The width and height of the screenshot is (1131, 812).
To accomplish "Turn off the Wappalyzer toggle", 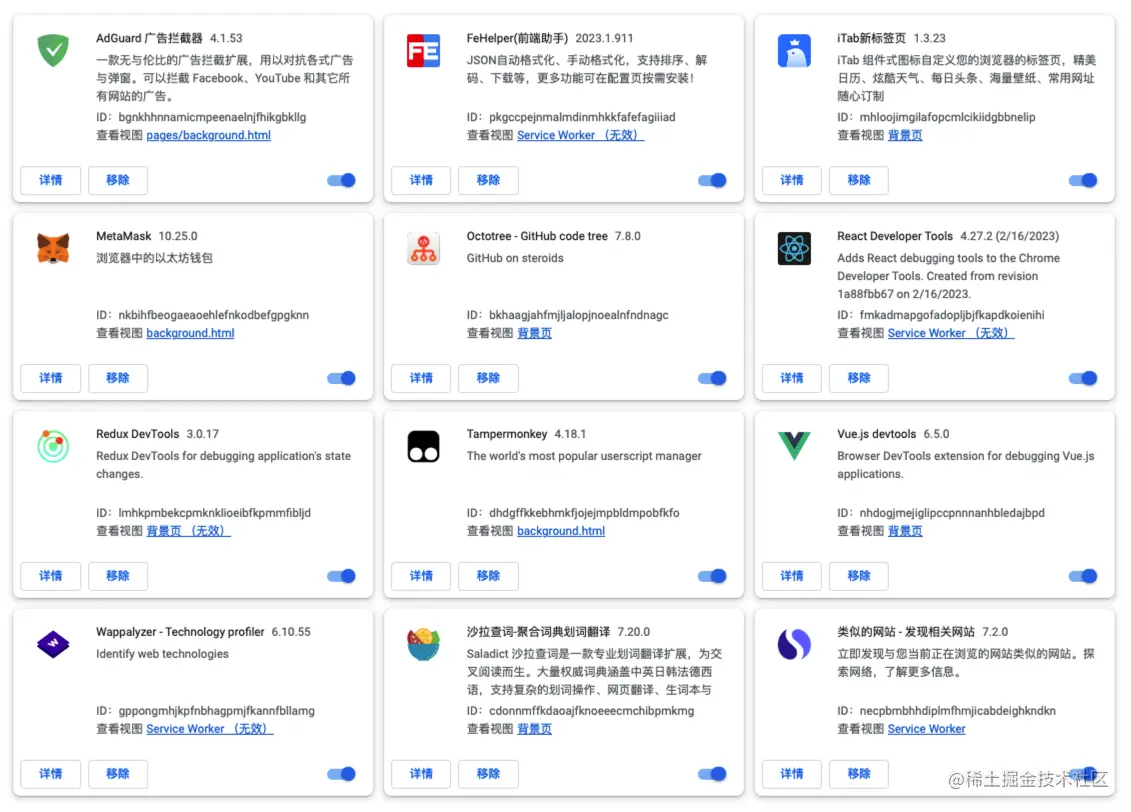I will (341, 774).
